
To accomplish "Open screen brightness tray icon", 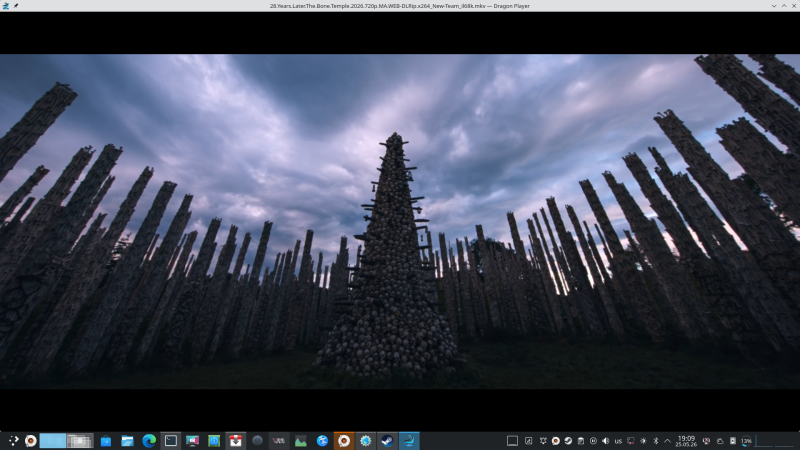I will [643, 441].
